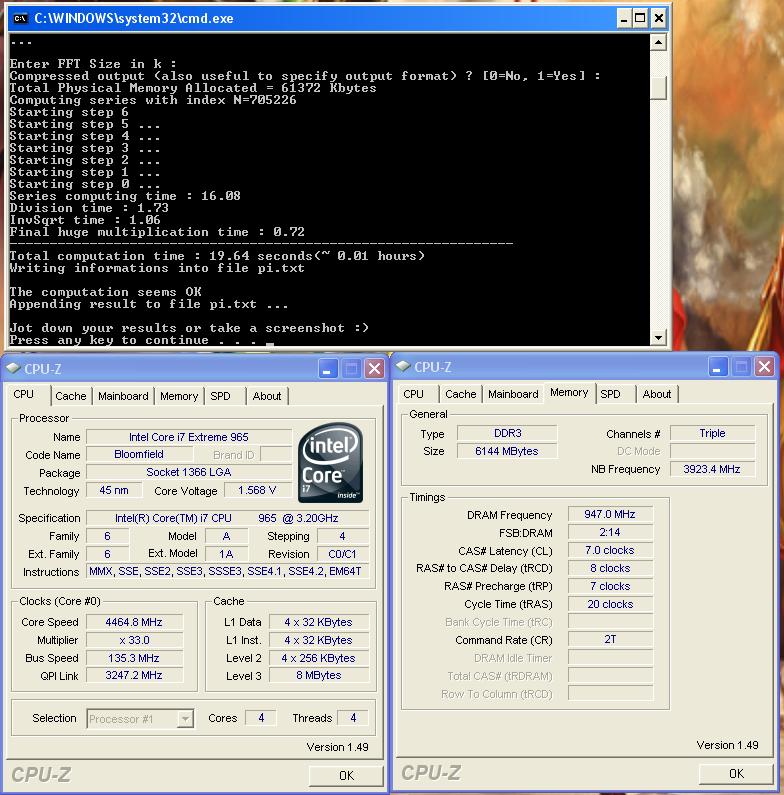The height and width of the screenshot is (795, 784).
Task: Click the memory Size value '6144 MBytes'
Action: pos(507,451)
